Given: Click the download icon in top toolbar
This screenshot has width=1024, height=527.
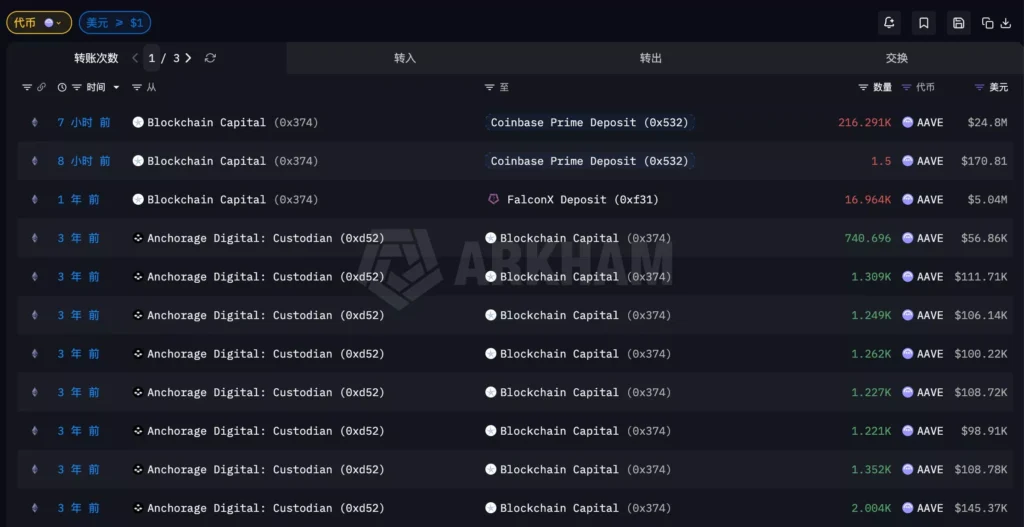Looking at the screenshot, I should click(1005, 23).
